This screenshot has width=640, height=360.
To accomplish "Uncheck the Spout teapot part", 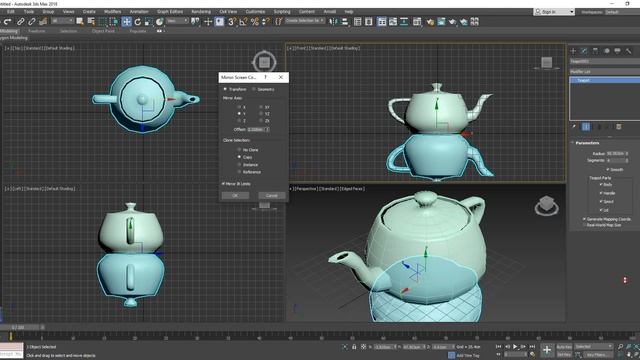I will point(601,201).
